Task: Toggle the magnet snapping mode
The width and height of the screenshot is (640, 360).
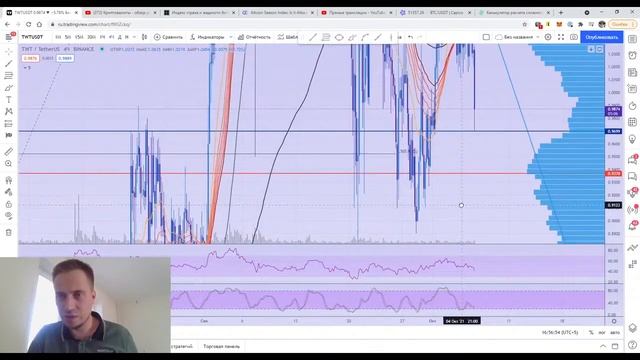Action: tap(9, 180)
